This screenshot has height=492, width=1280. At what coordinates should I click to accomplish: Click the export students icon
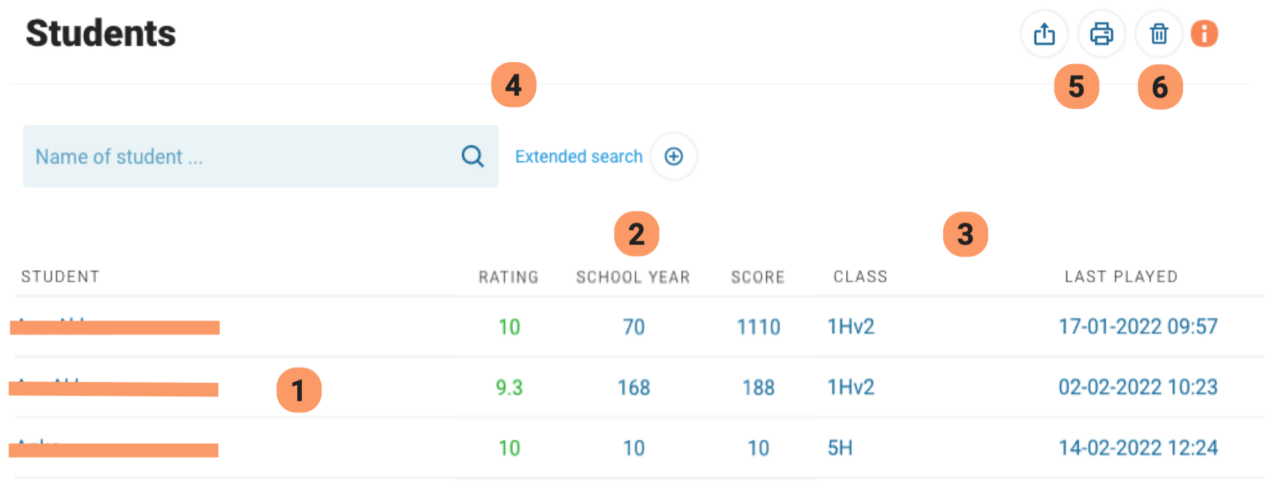tap(1044, 34)
